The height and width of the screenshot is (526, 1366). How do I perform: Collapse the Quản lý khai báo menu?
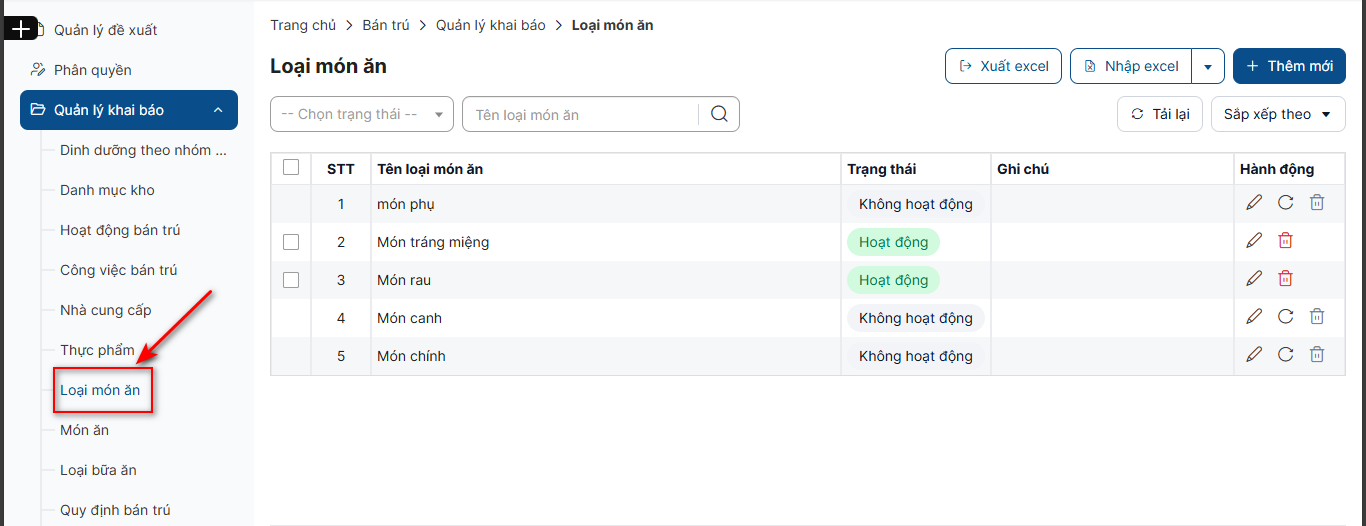coord(218,110)
